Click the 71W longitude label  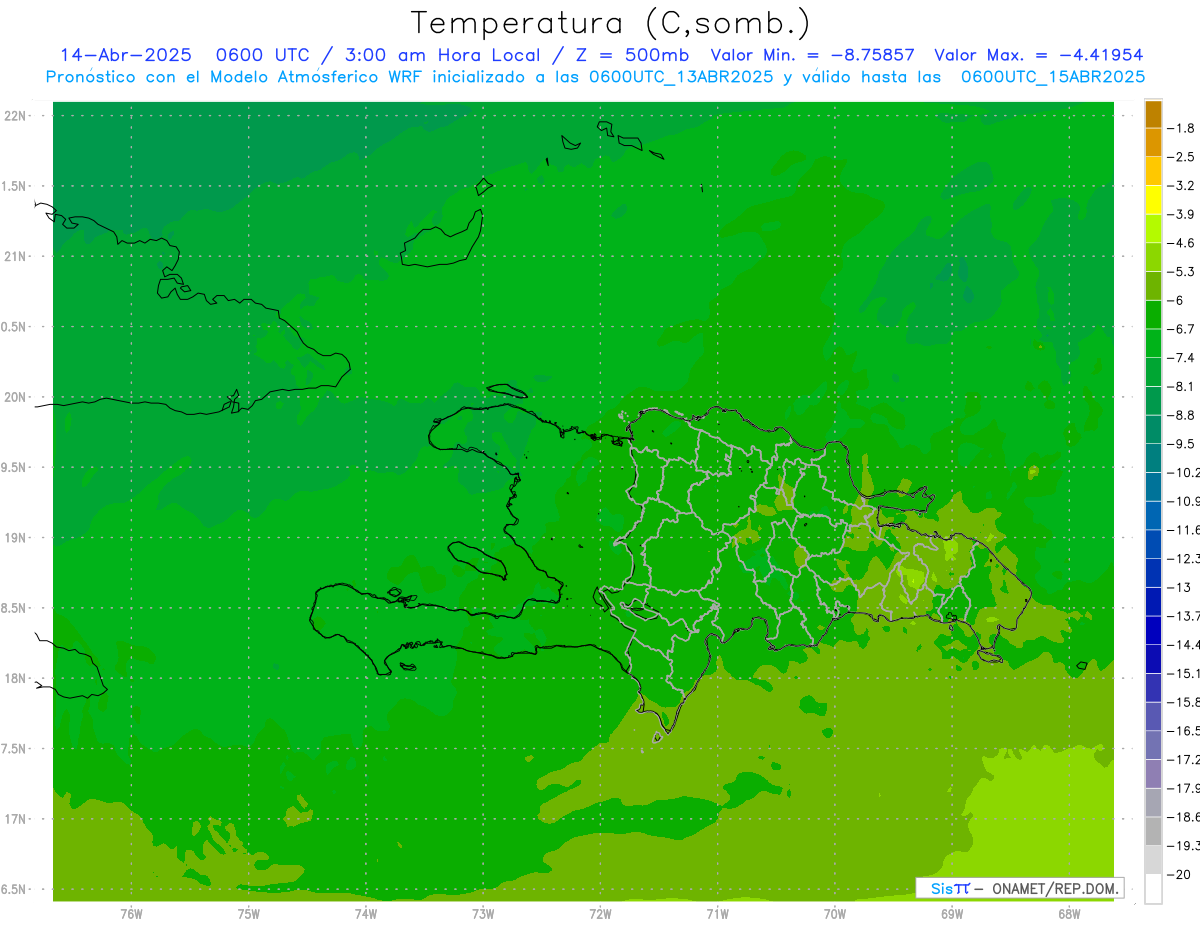coord(717,914)
